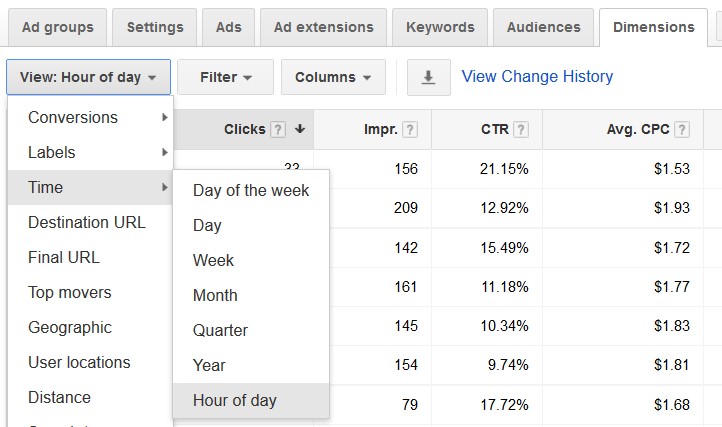Open the Impr. column help icon
Screen dimensions: 722x427
point(410,129)
